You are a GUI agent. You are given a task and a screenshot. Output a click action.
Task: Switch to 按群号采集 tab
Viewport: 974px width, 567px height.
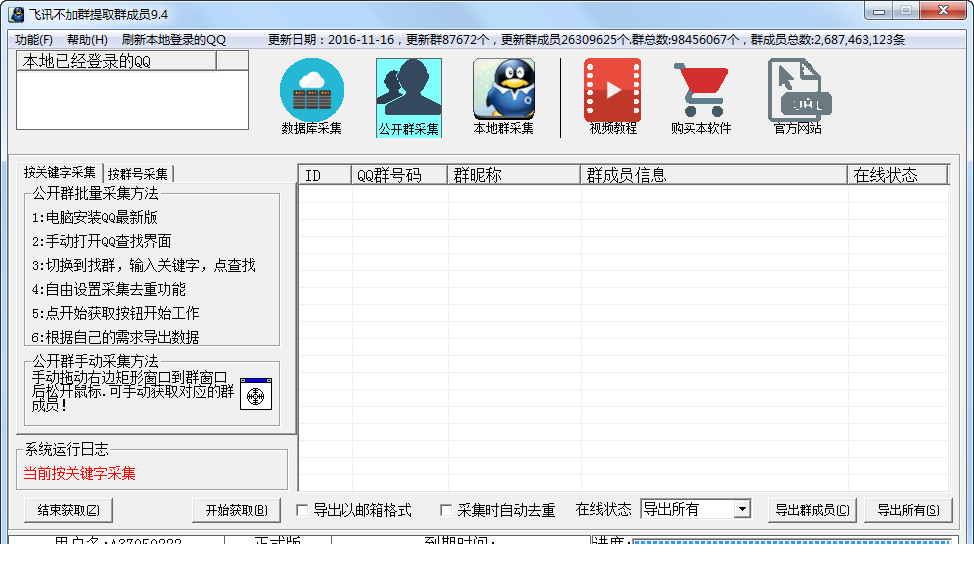(138, 174)
